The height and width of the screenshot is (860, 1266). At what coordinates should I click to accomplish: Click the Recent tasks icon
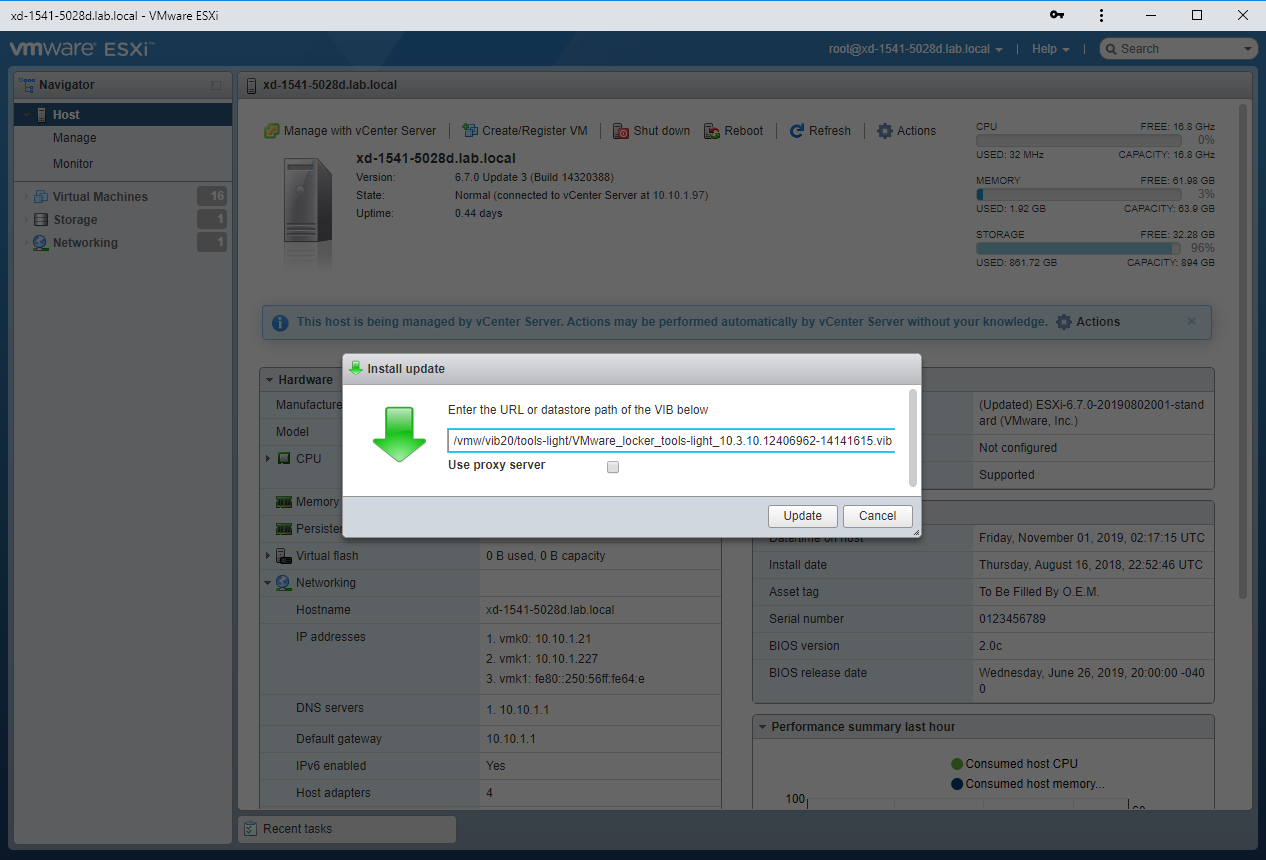[251, 829]
